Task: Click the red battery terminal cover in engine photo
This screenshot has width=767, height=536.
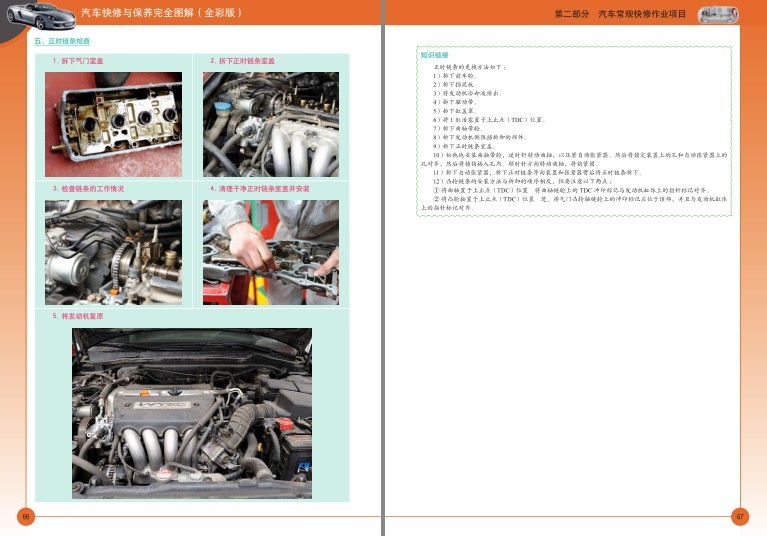Action: [284, 424]
